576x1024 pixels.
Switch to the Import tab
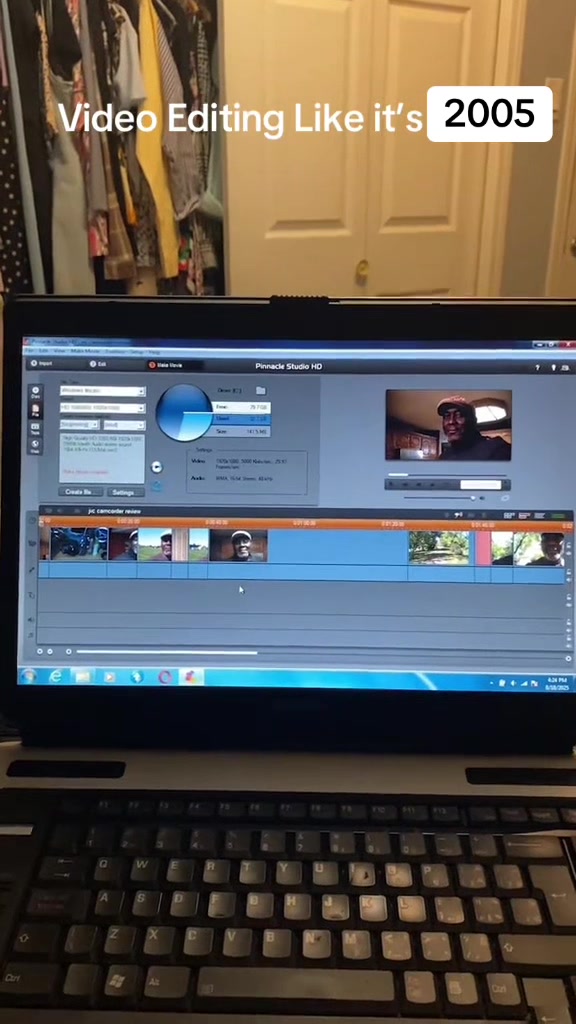click(x=41, y=364)
